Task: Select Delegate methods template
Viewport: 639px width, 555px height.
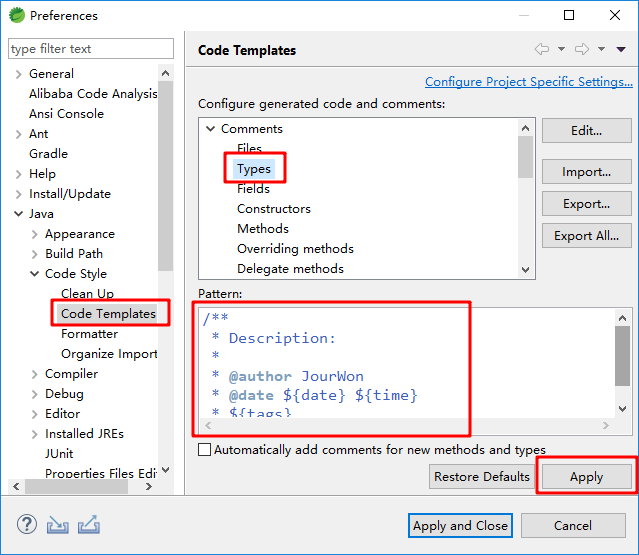Action: pos(290,269)
